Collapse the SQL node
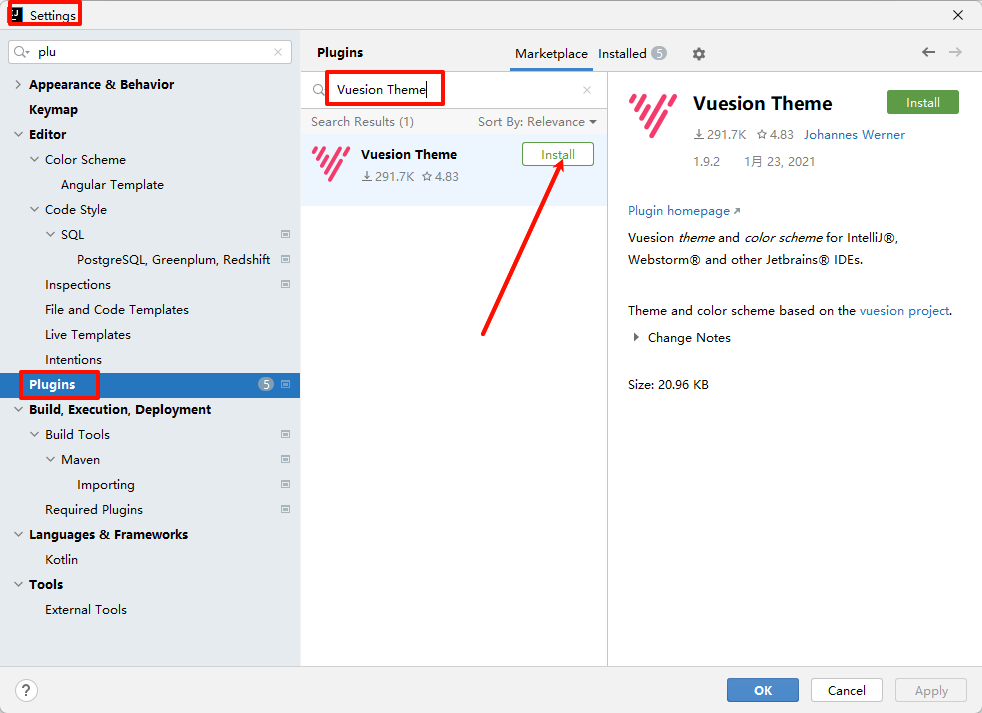This screenshot has height=713, width=982. 51,234
